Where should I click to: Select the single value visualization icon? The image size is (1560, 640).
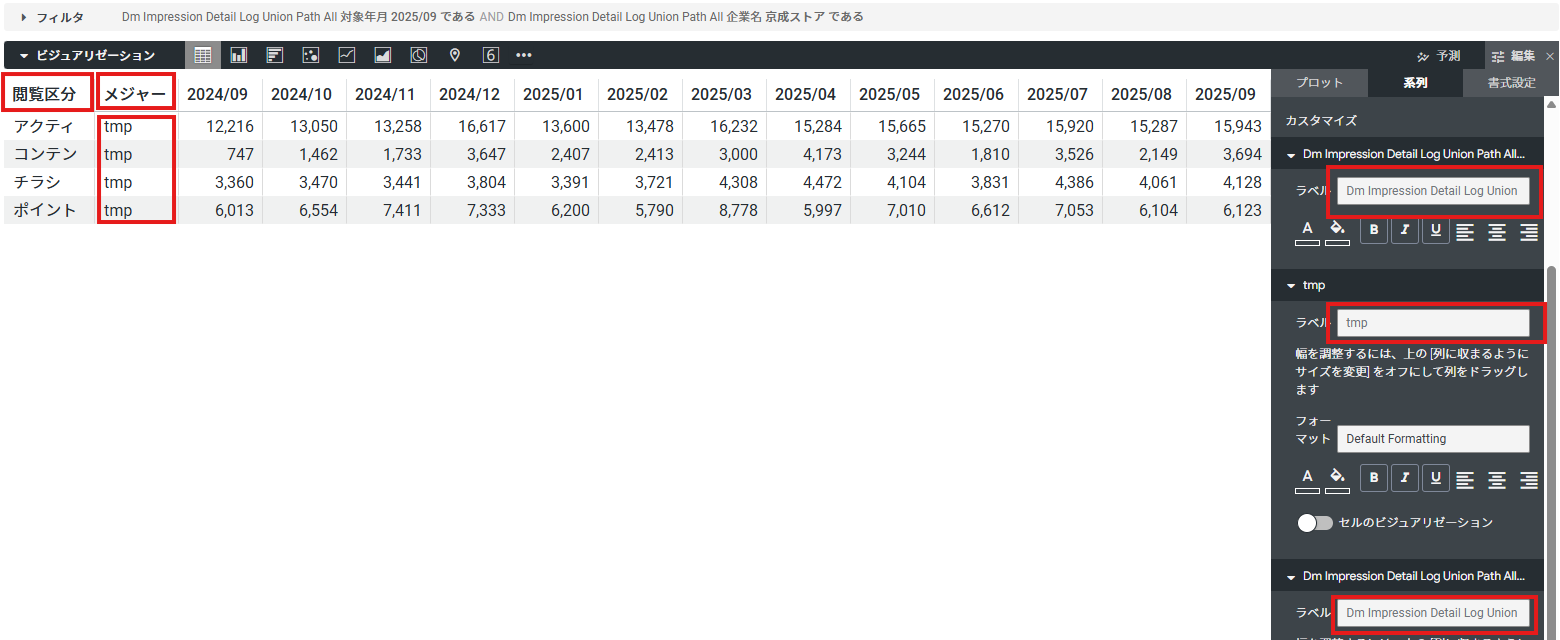pos(491,55)
